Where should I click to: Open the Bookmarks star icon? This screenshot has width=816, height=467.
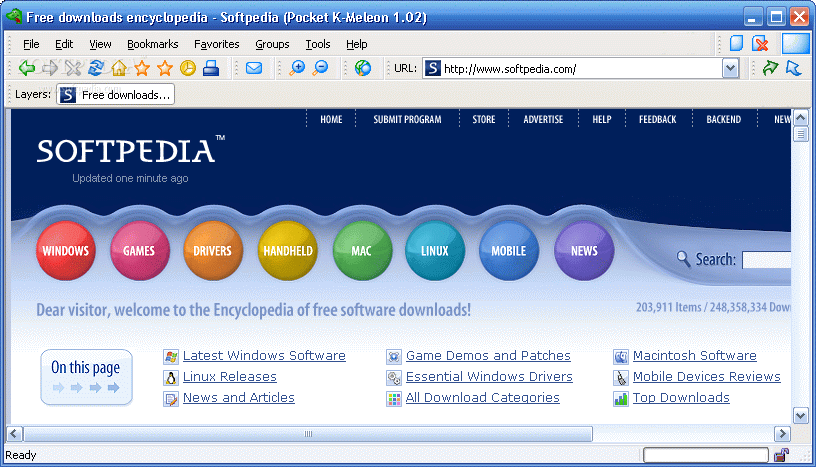[142, 68]
